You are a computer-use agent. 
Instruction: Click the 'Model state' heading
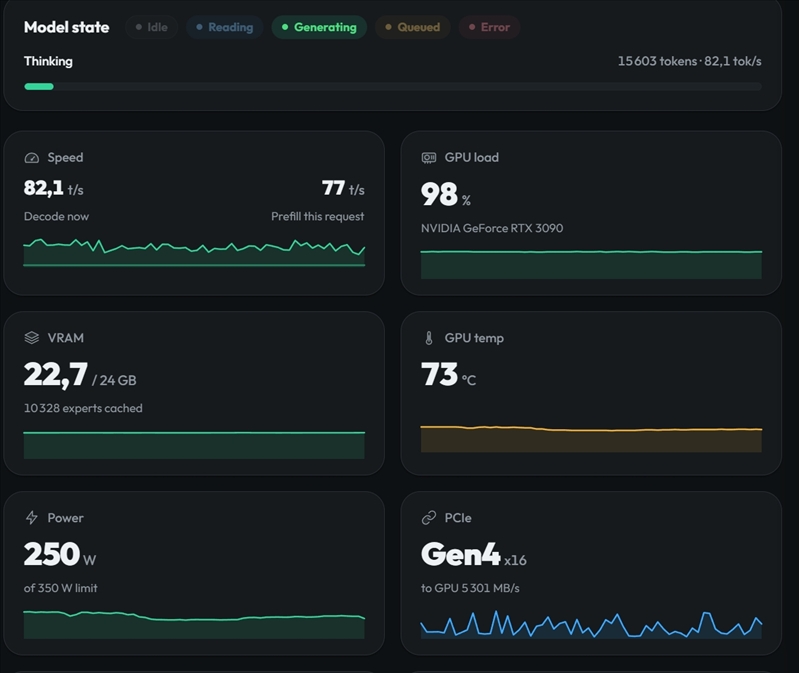(x=66, y=27)
